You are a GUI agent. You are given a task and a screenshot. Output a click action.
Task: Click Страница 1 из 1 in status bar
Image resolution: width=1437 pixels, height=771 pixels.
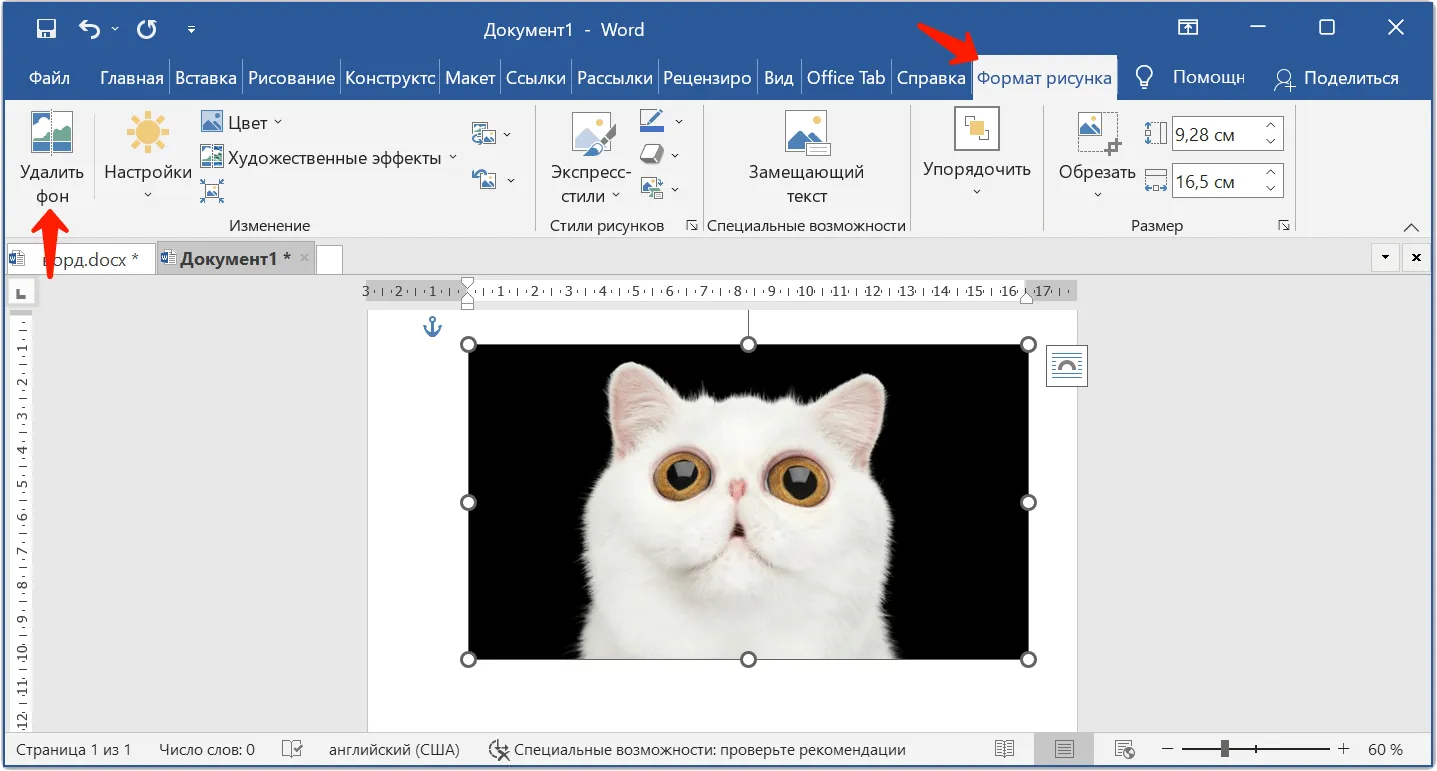[74, 749]
